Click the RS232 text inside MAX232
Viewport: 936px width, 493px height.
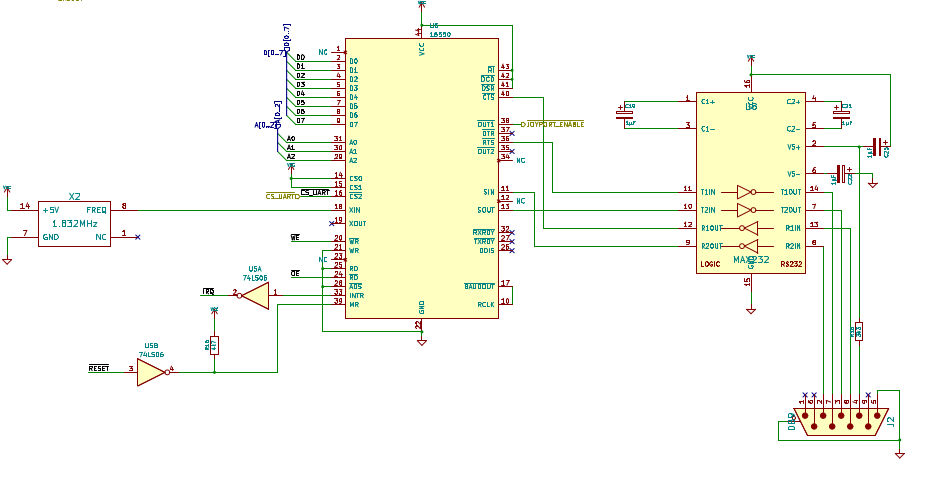coord(791,264)
